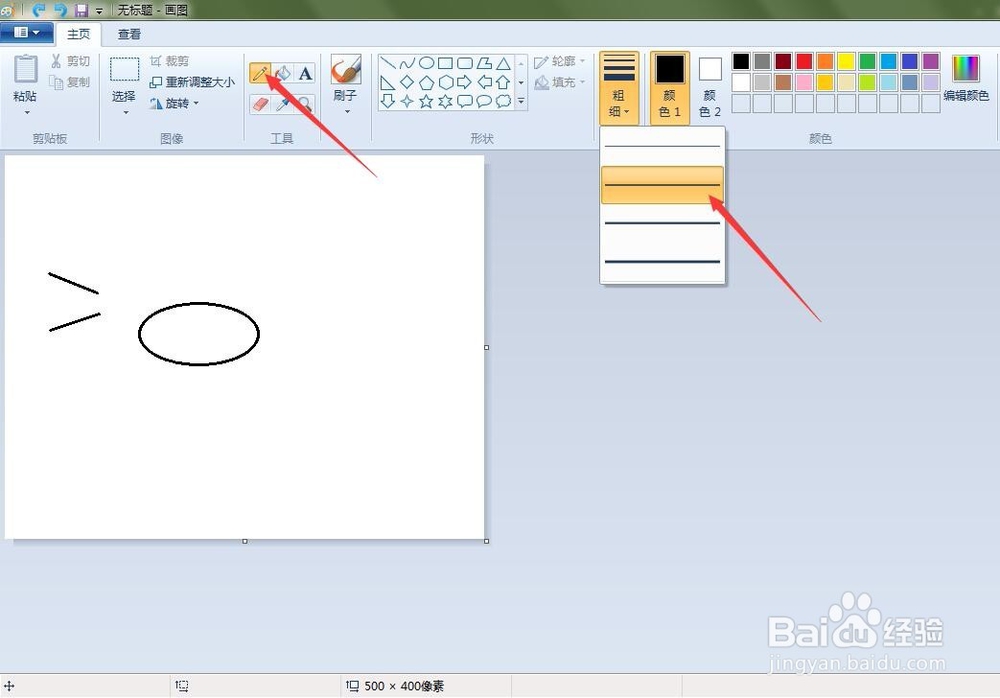Choose the Cloud callout shape
This screenshot has height=698, width=1000.
pos(503,101)
